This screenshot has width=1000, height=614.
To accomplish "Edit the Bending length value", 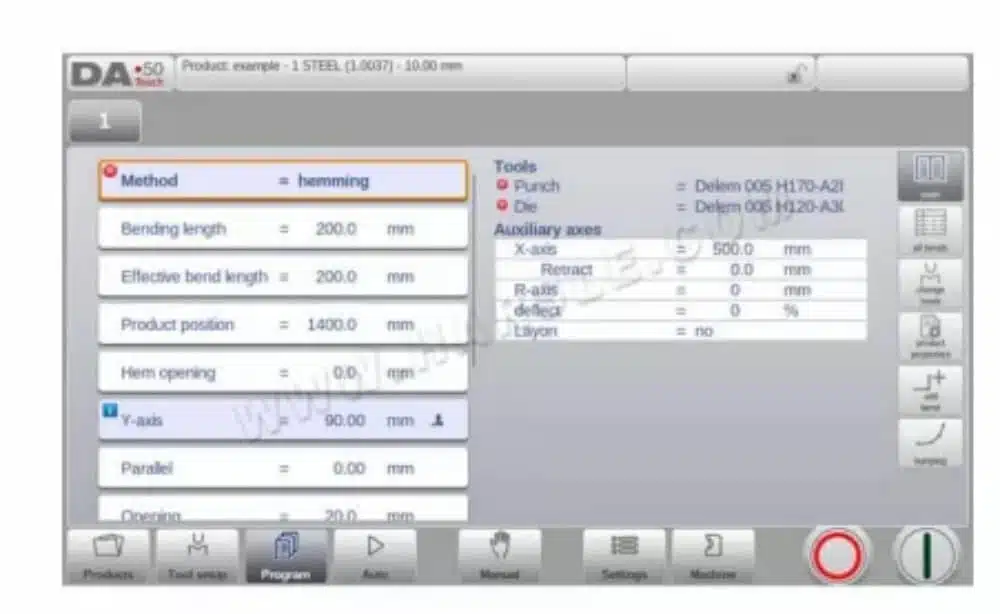I will pyautogui.click(x=283, y=229).
